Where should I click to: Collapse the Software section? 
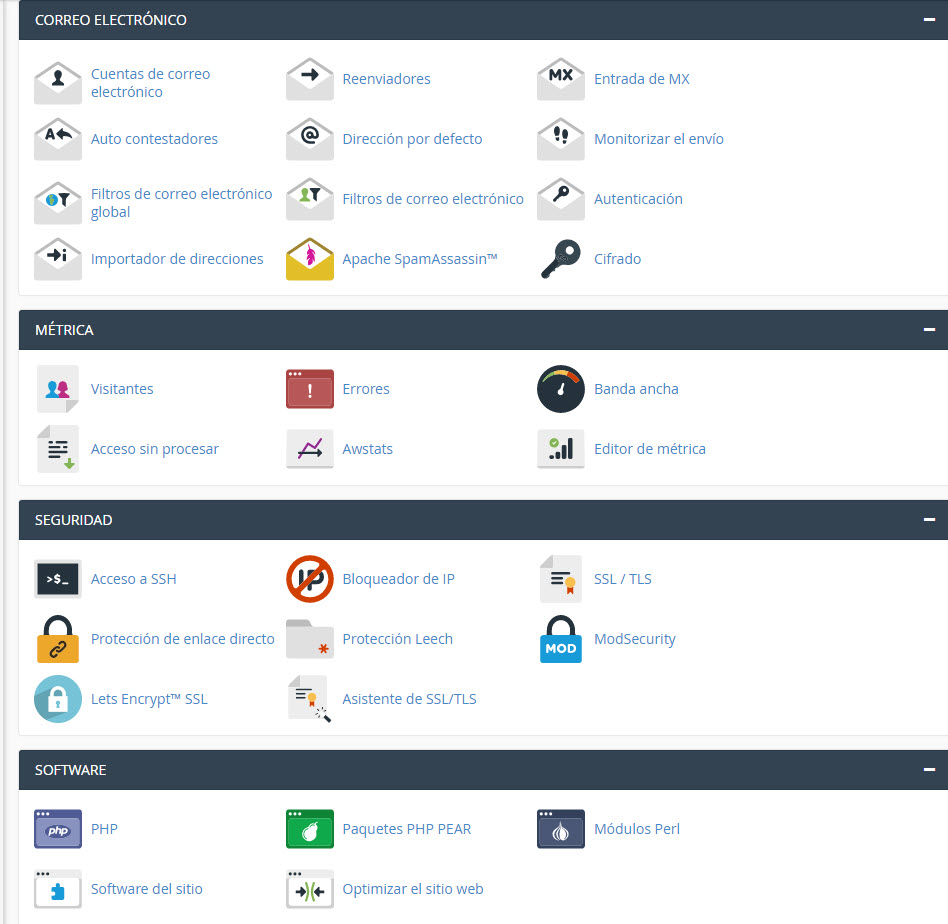pos(929,770)
